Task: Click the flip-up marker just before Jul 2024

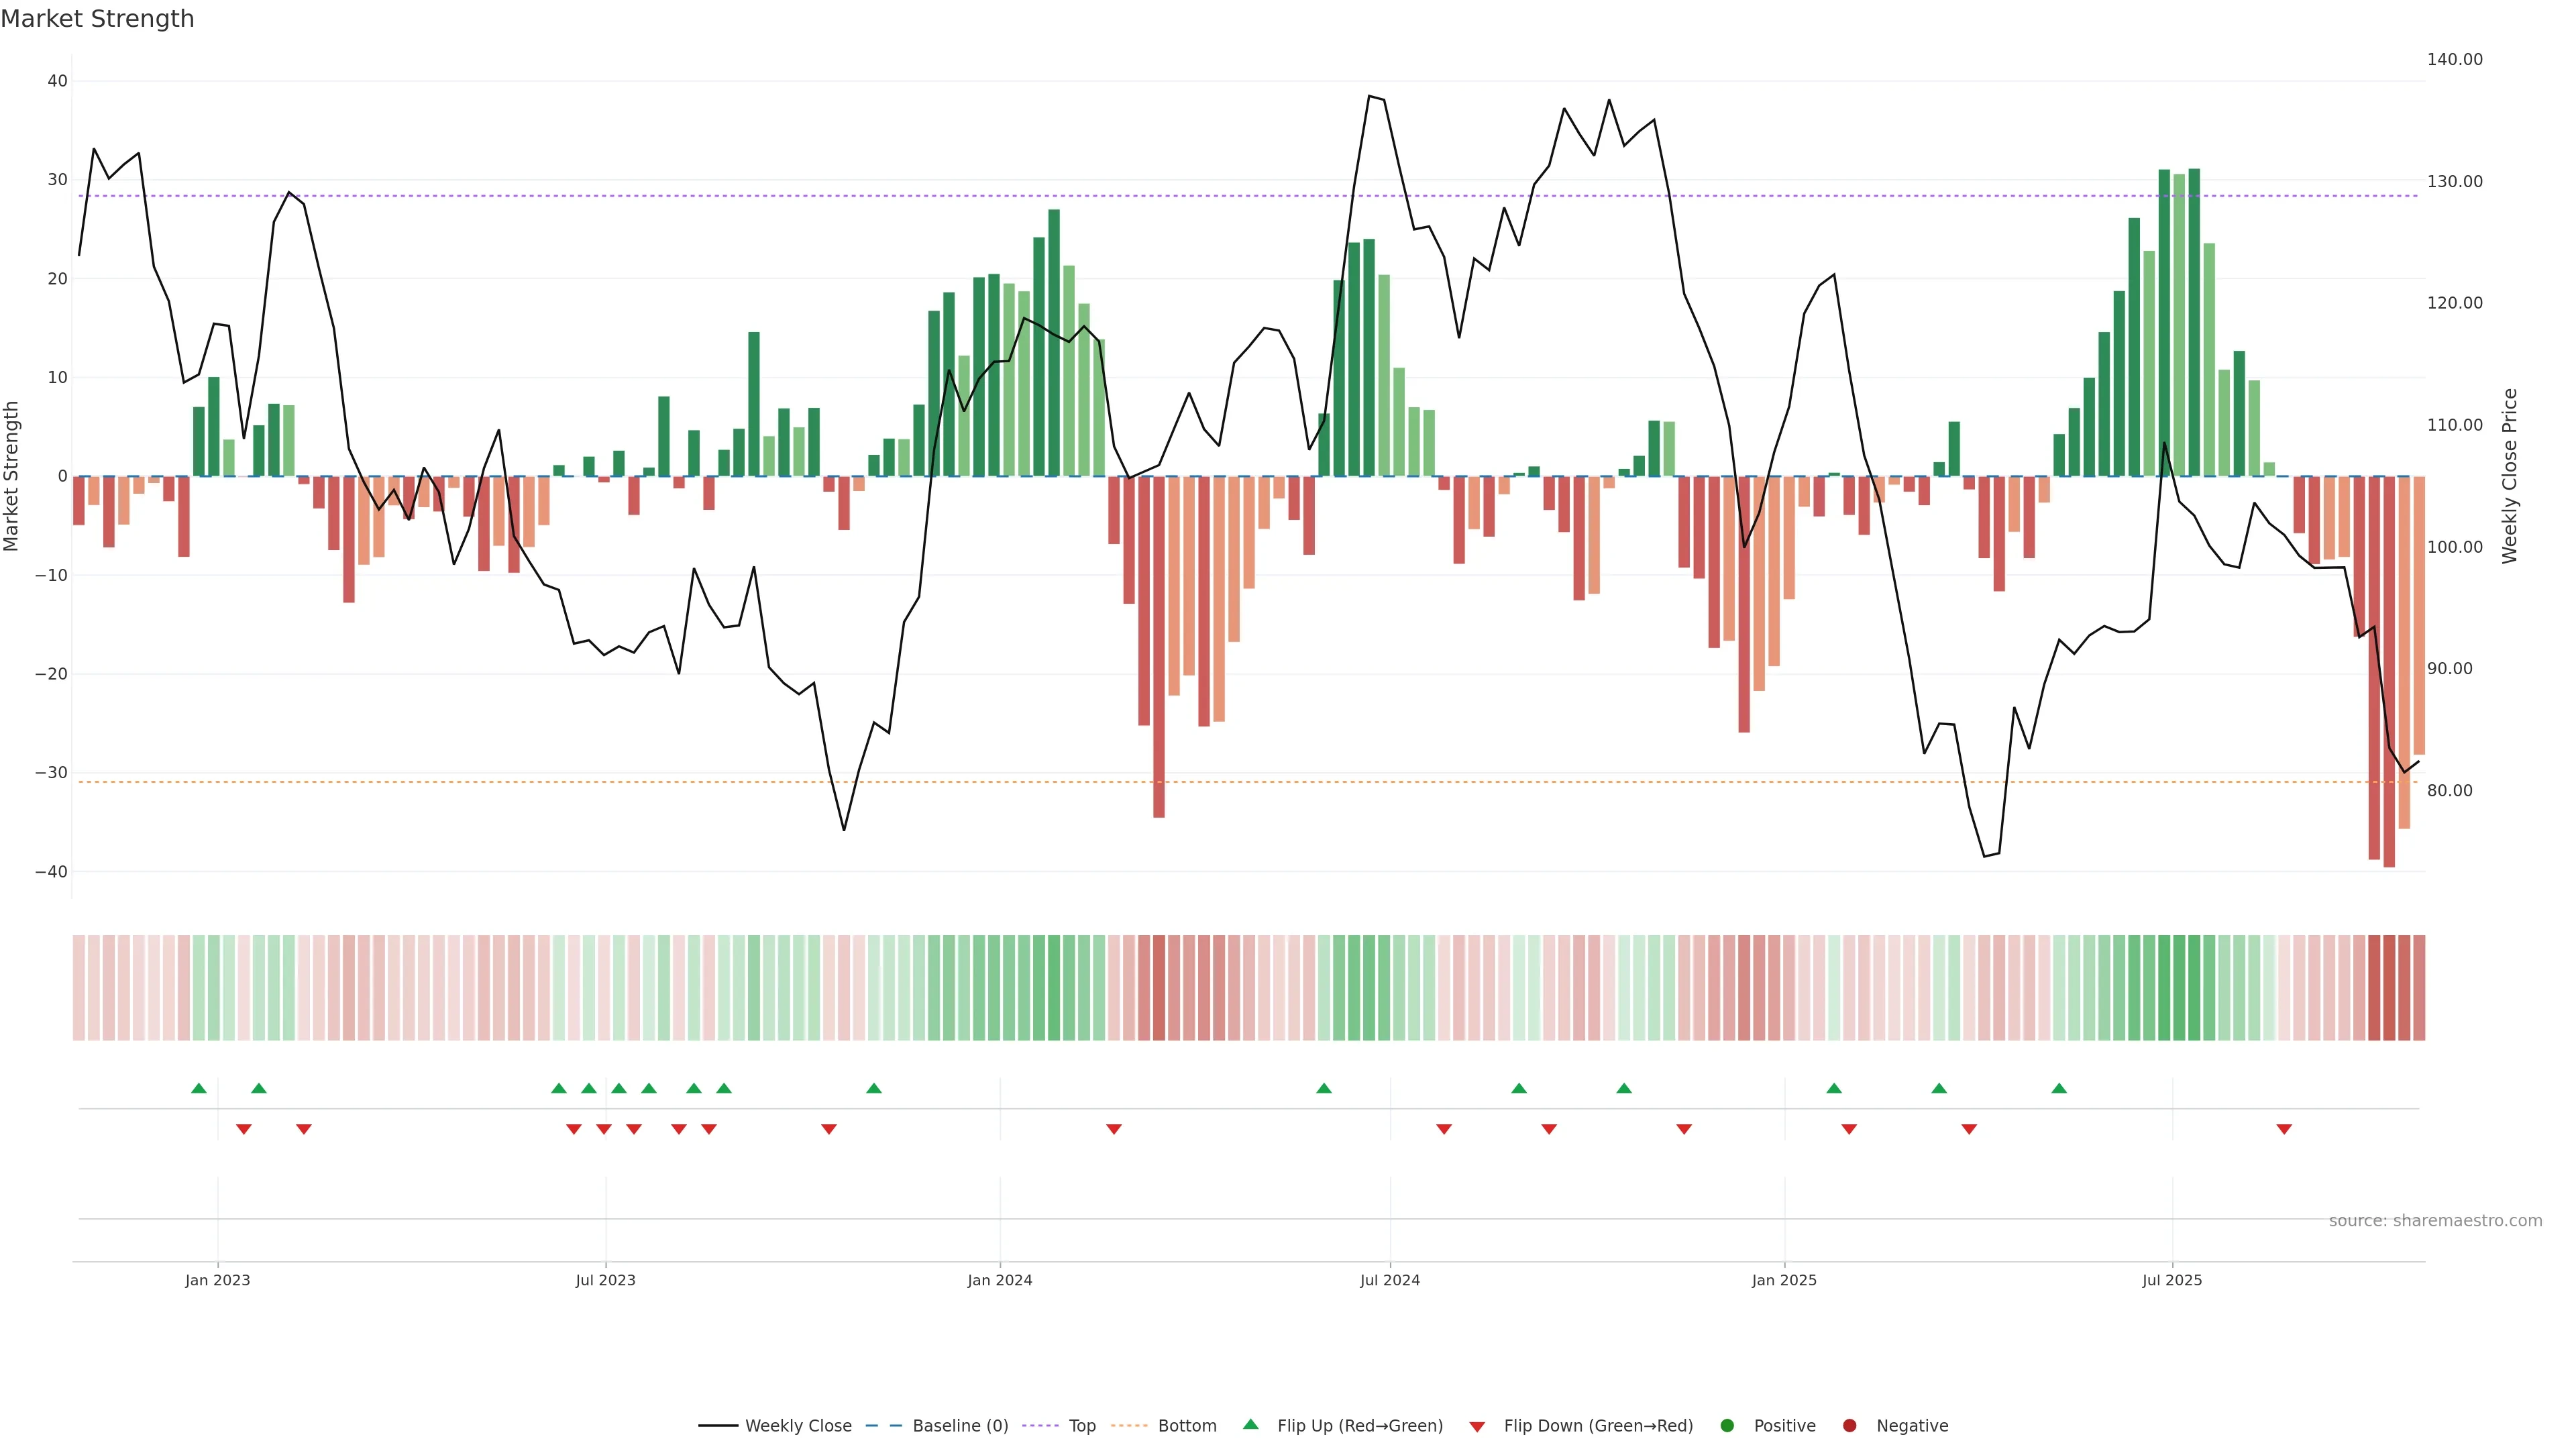Action: tap(1324, 1088)
